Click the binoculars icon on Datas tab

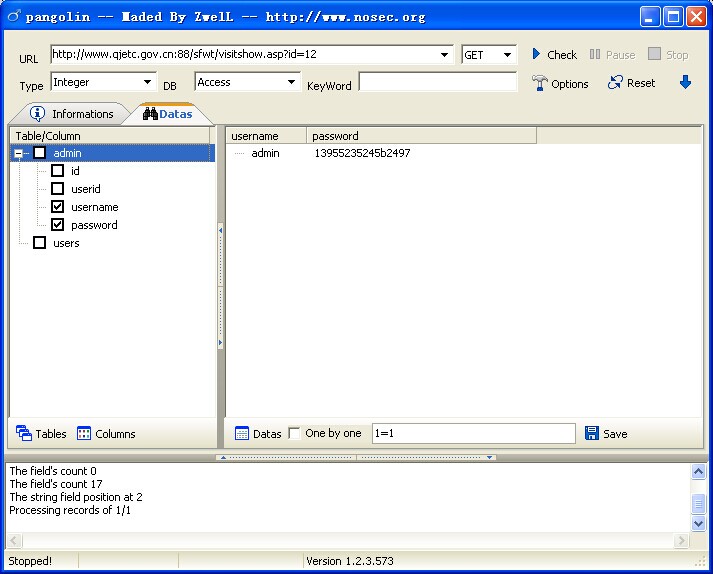click(150, 113)
